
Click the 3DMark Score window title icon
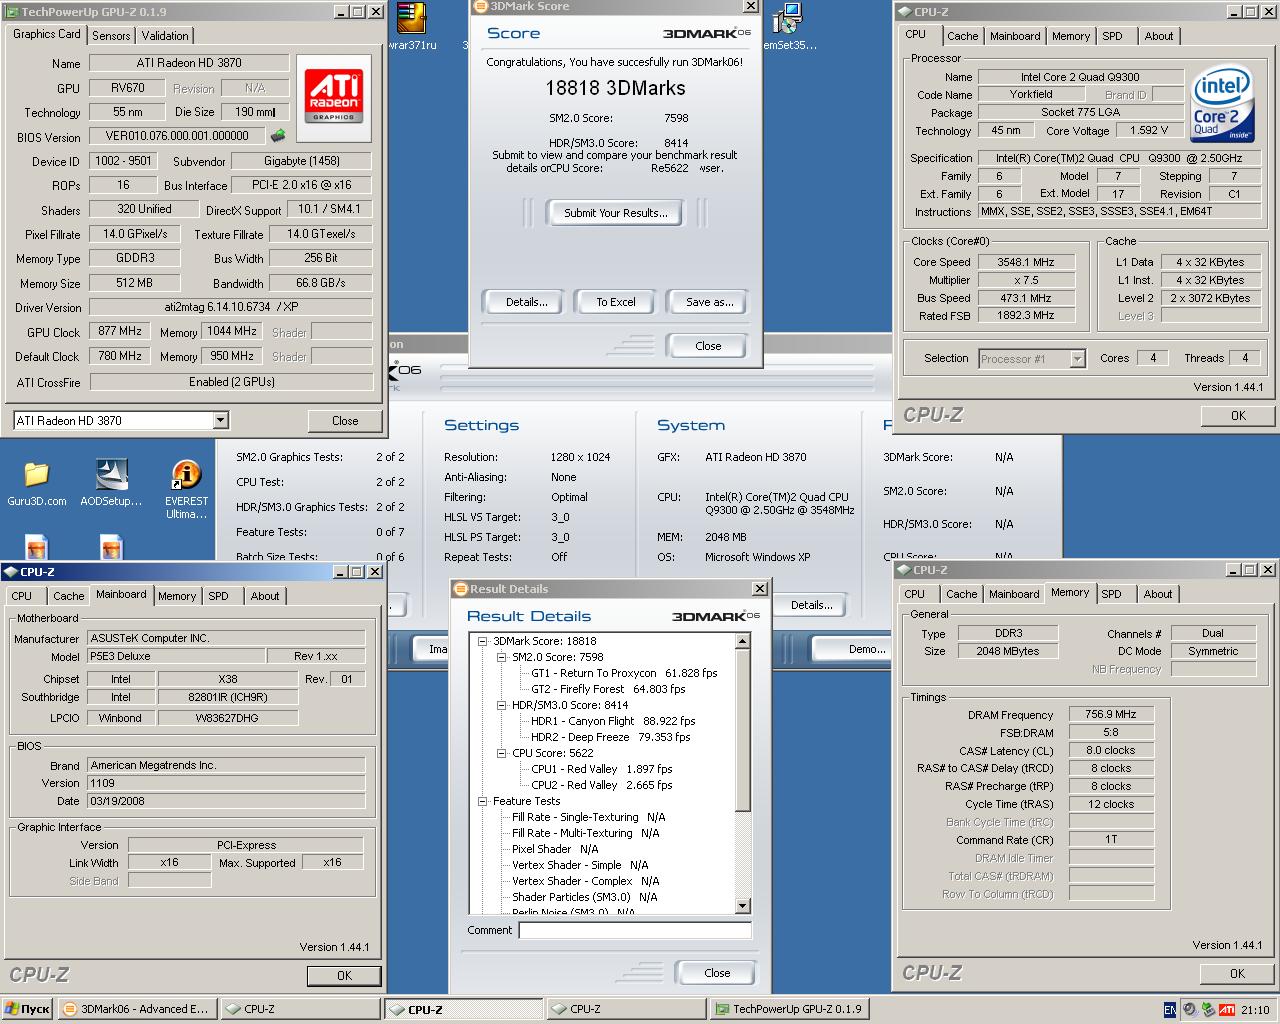click(479, 6)
